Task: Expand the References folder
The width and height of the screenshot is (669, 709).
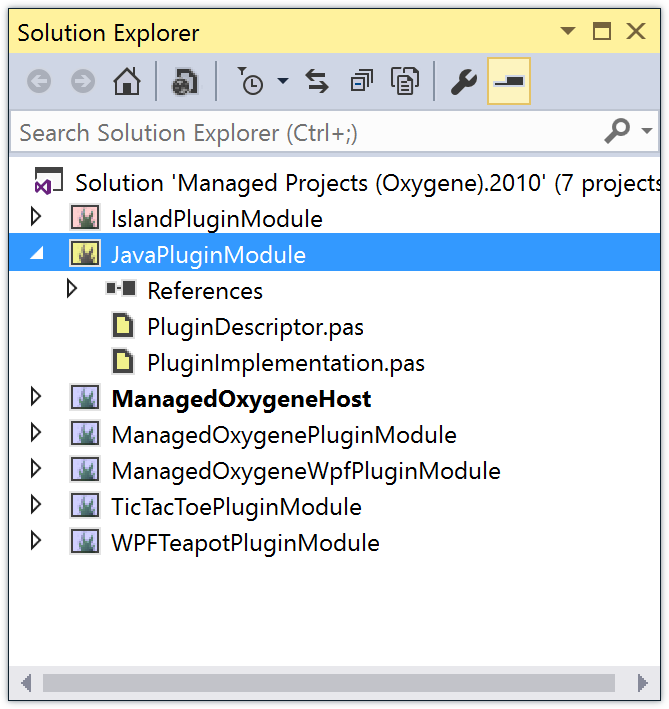Action: tap(71, 288)
